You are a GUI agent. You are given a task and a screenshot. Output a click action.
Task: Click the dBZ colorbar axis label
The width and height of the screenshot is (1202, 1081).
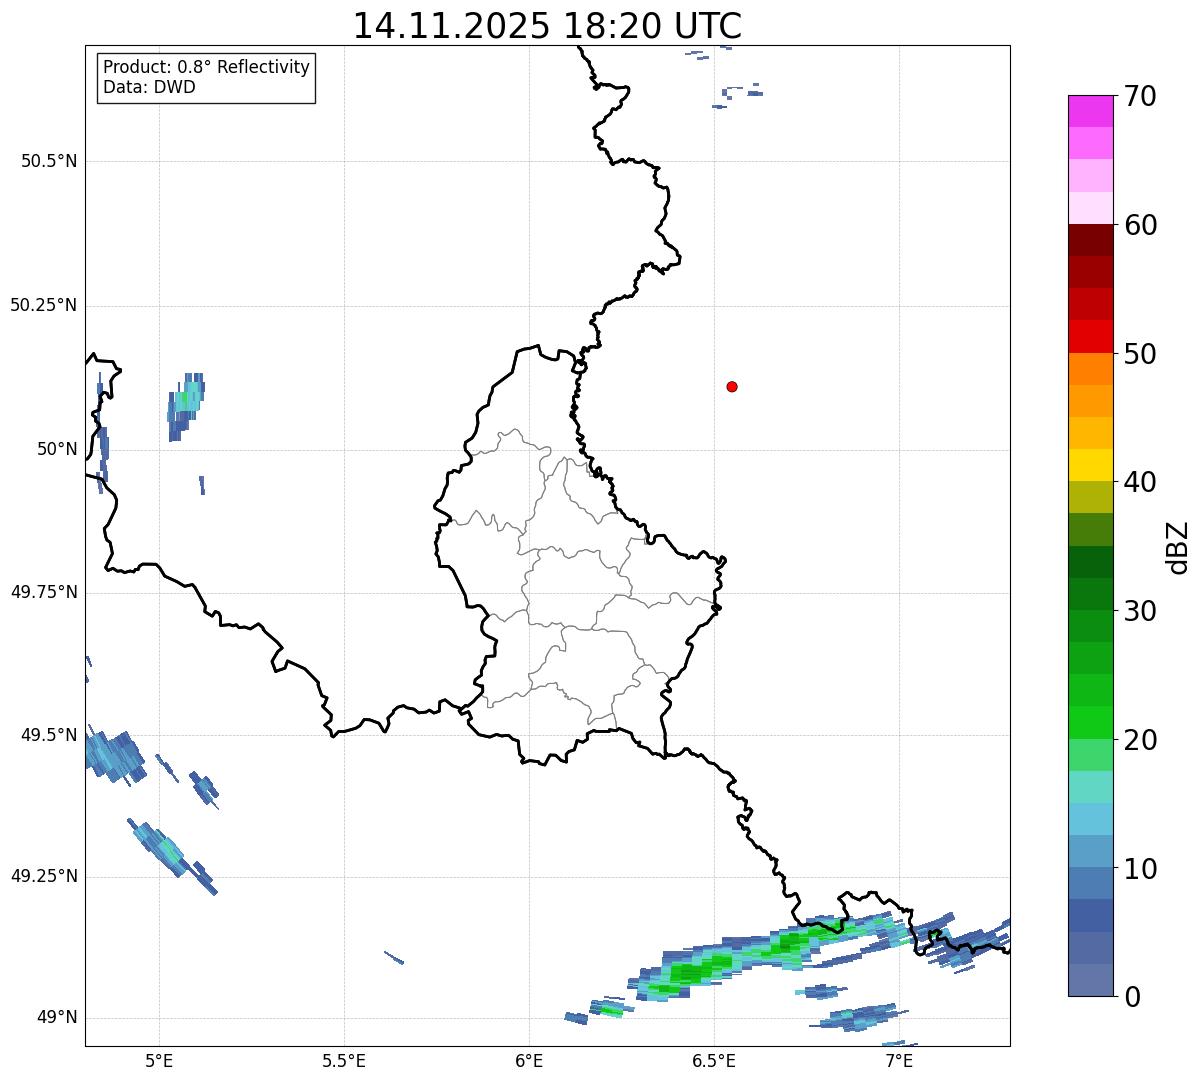[x=1178, y=546]
